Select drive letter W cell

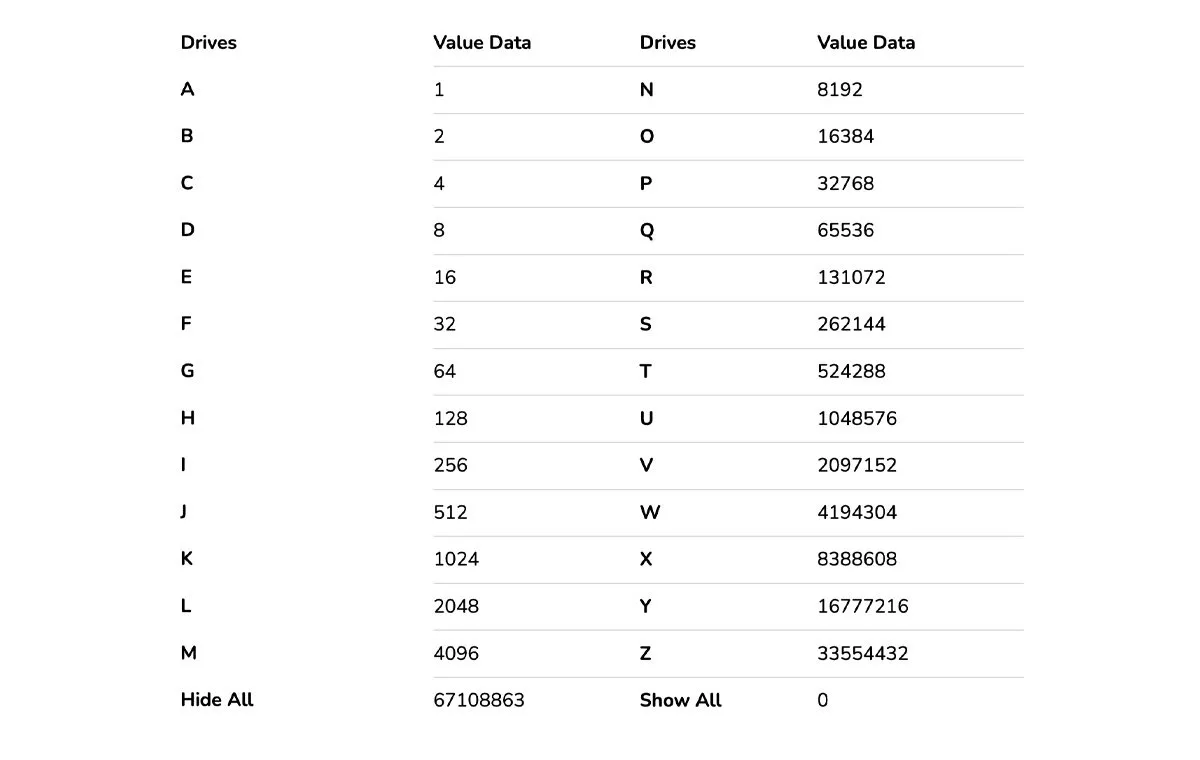pyautogui.click(x=650, y=513)
